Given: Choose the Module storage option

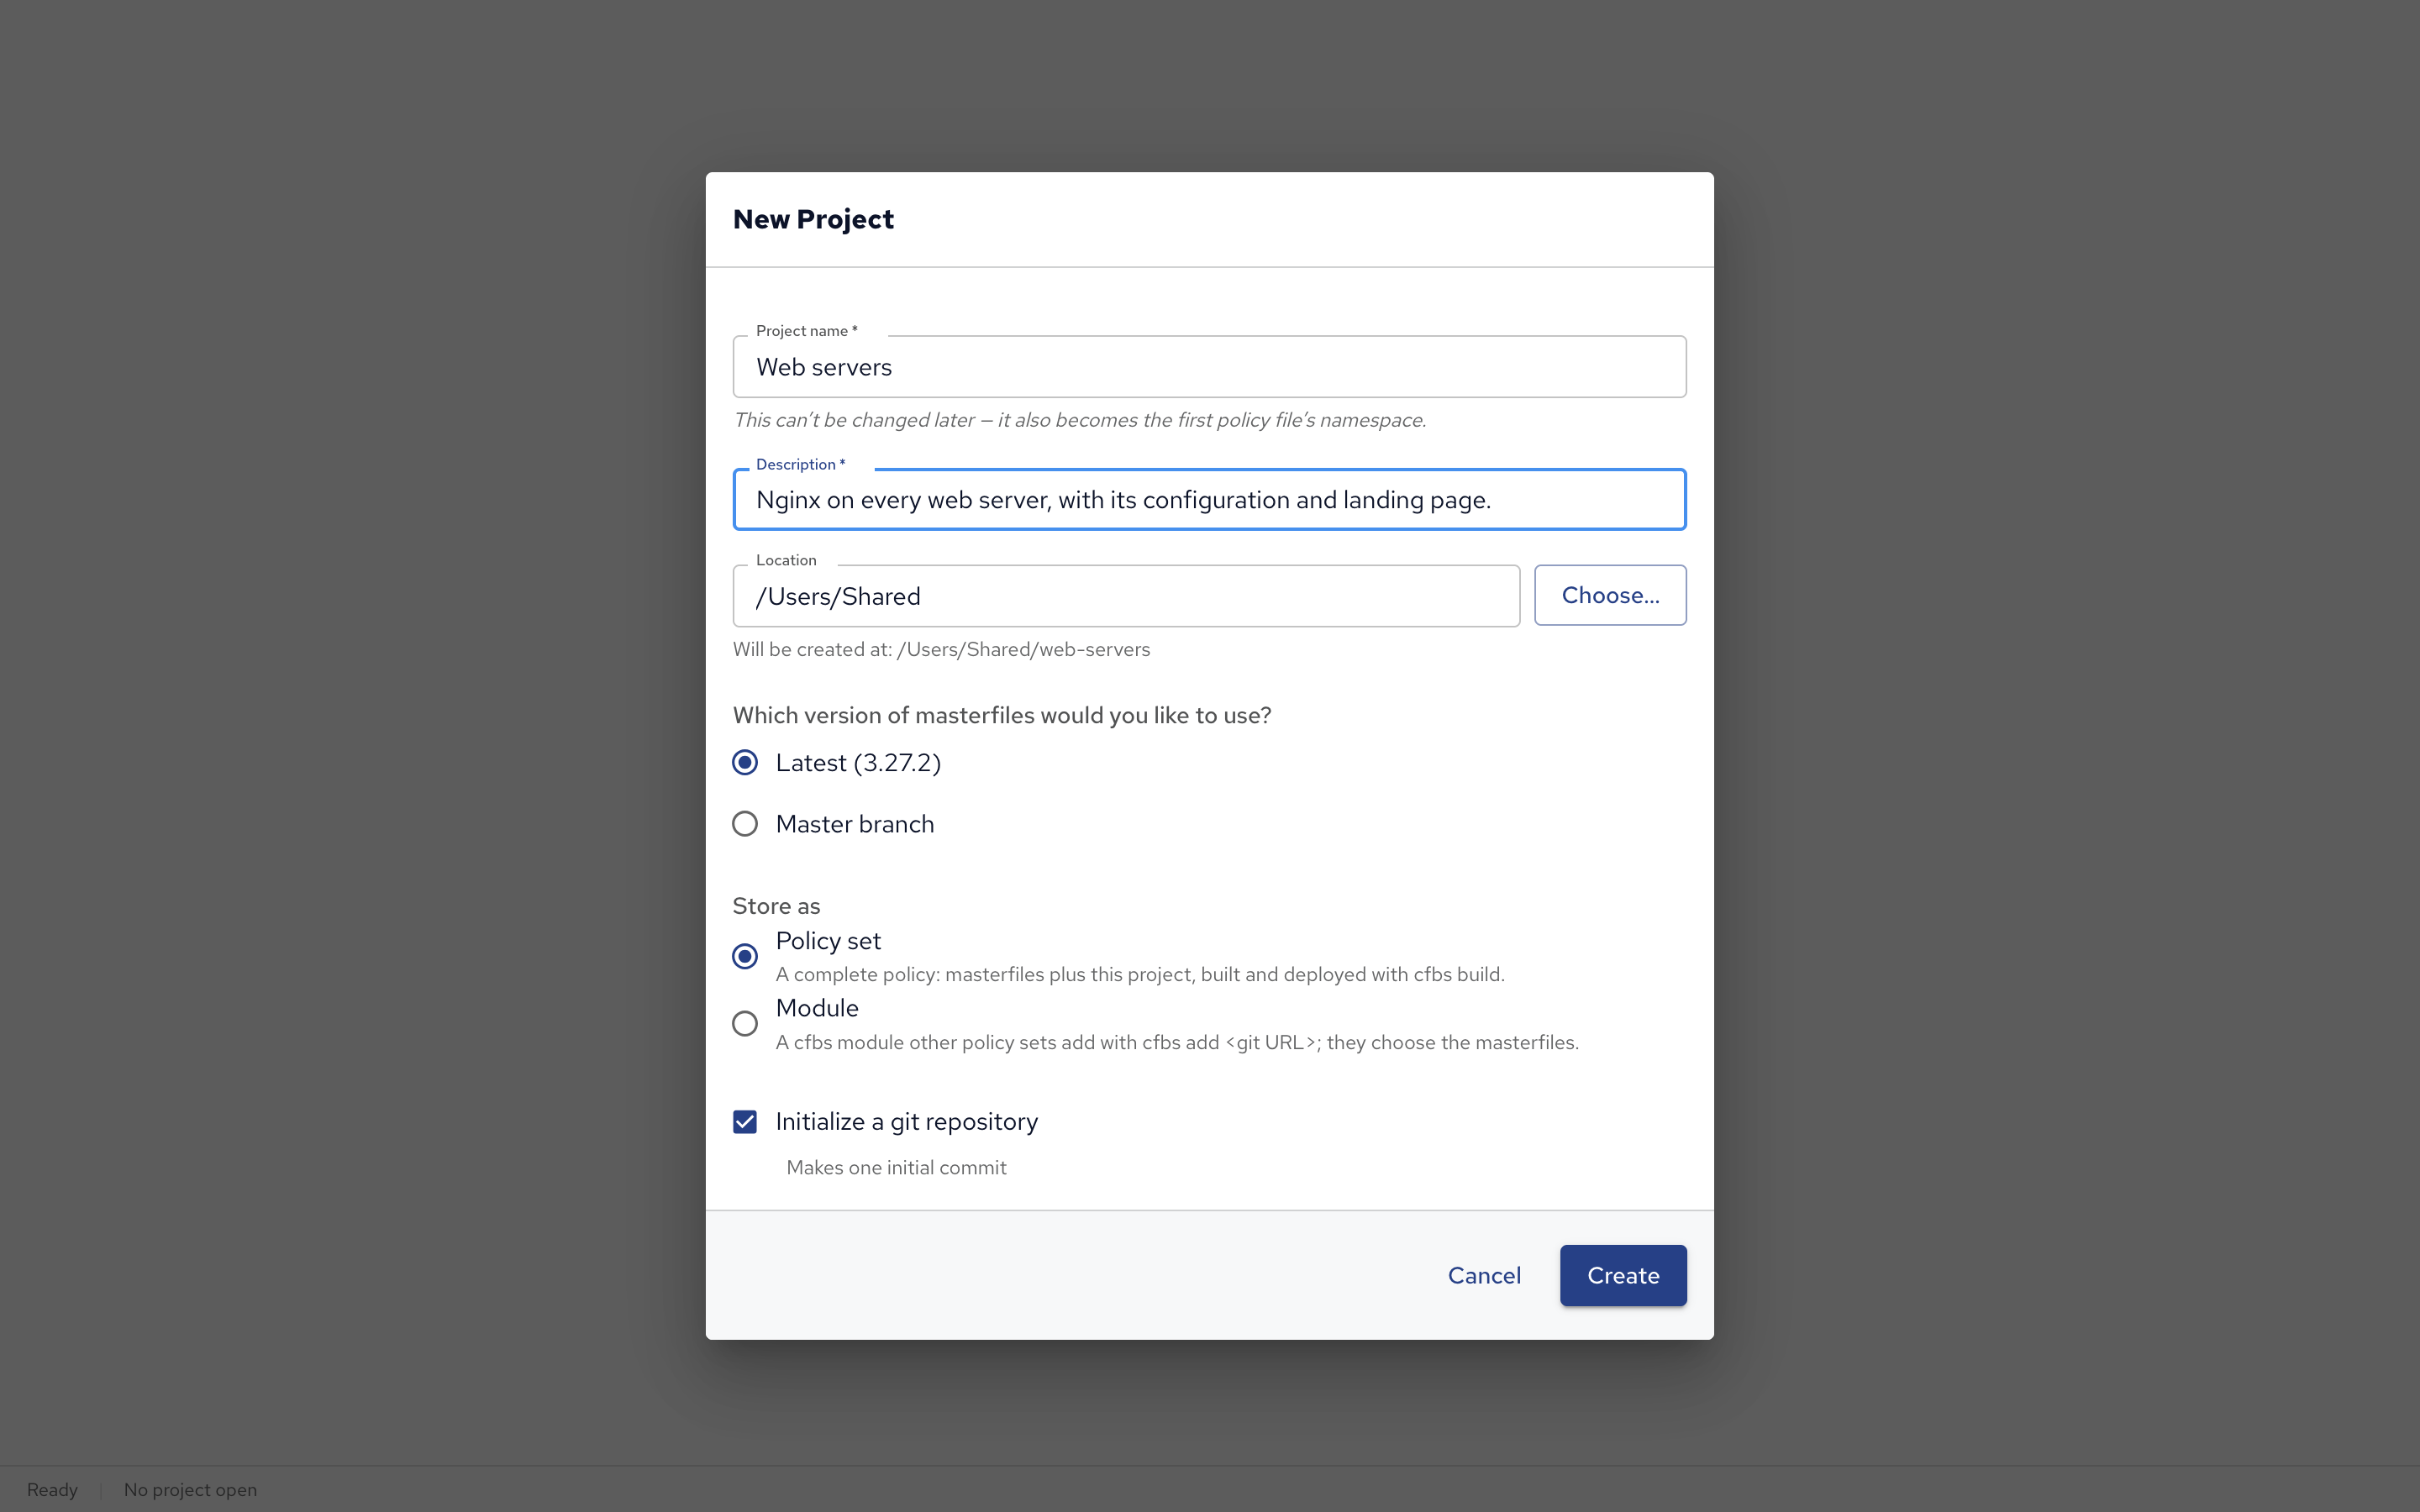Looking at the screenshot, I should tap(745, 1023).
